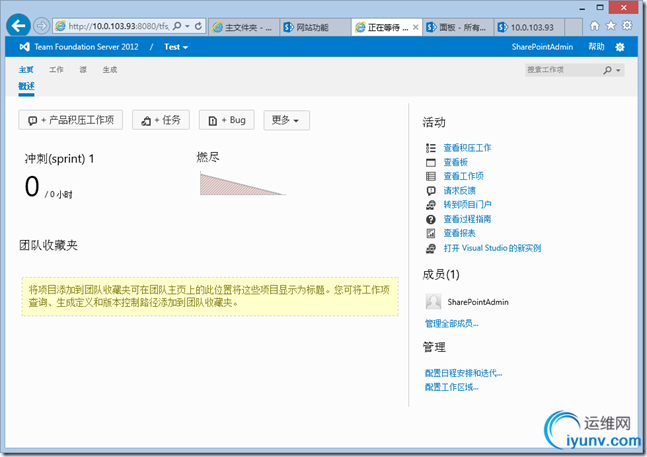The height and width of the screenshot is (457, 647).
Task: Click the feedback bubble icon beside 请求反馈
Action: pos(431,191)
